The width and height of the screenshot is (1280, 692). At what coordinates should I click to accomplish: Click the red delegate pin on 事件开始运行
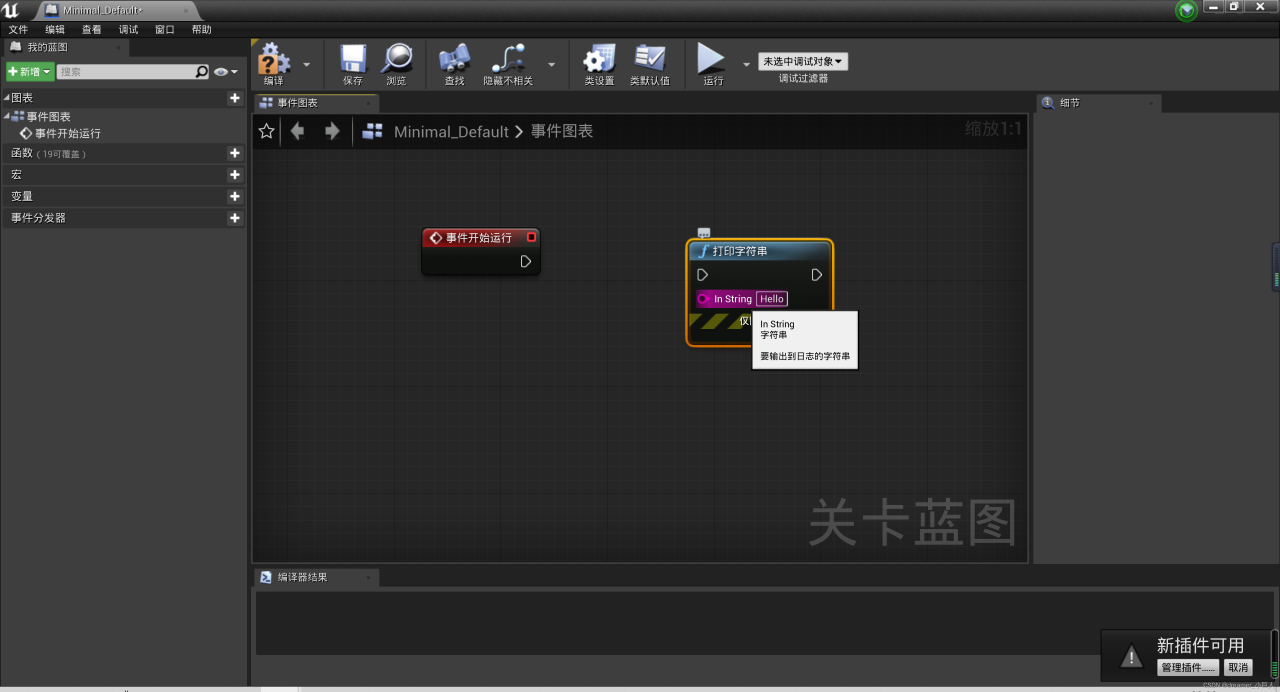532,237
